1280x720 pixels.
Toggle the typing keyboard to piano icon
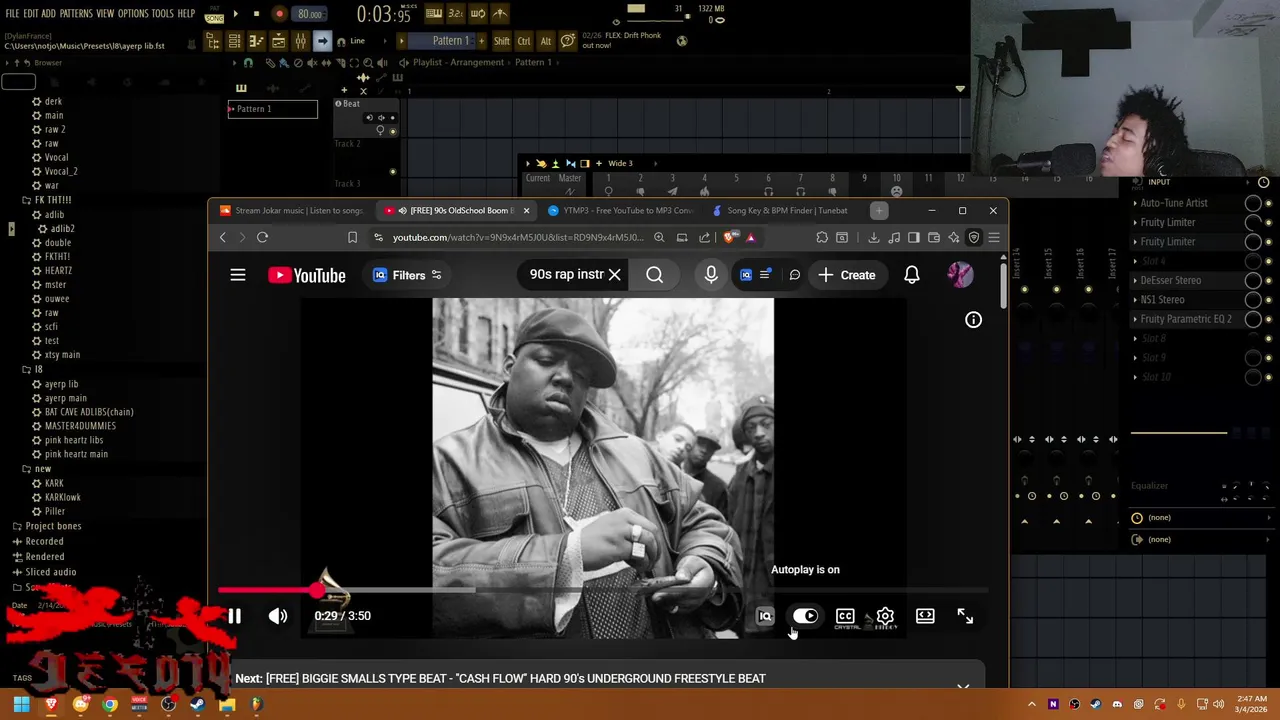[433, 14]
